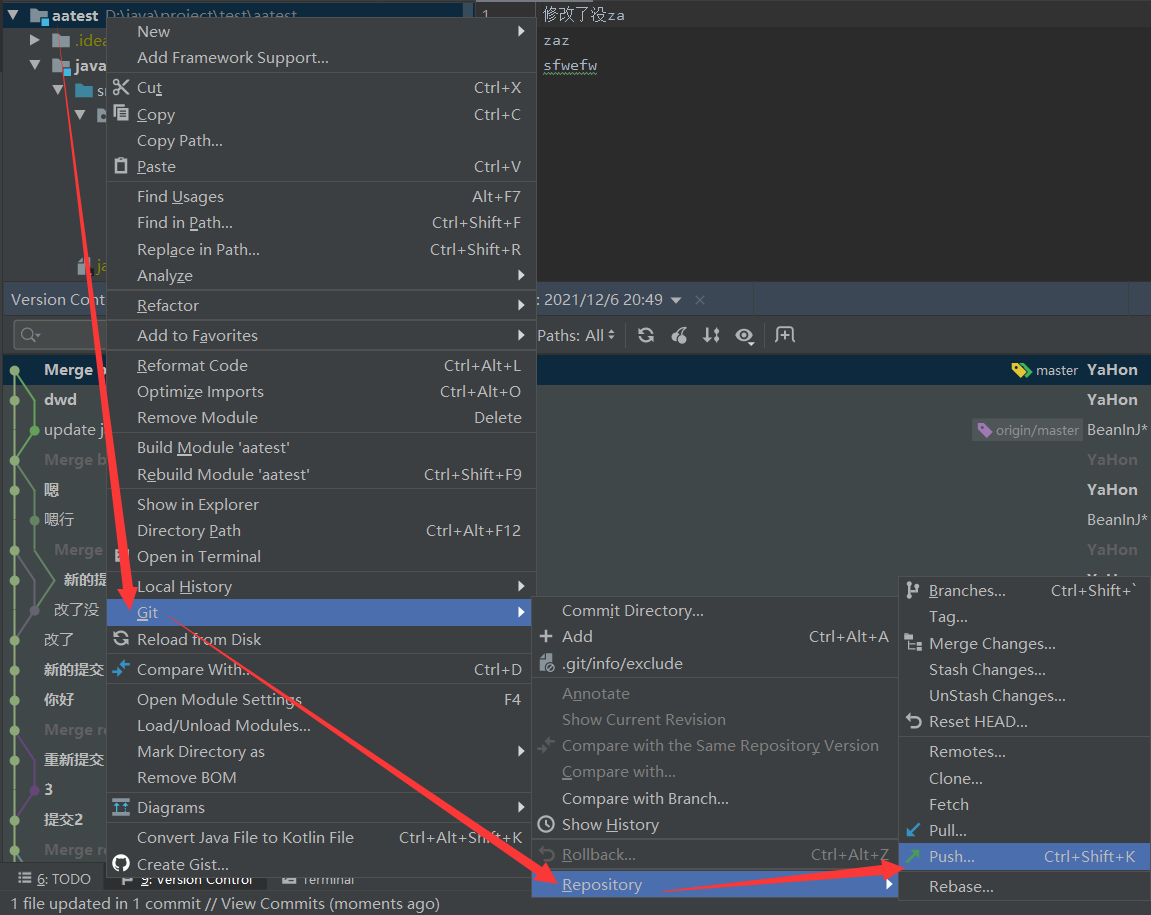Click the plus Add icon in Git submenu
The width and height of the screenshot is (1151, 915).
point(545,637)
